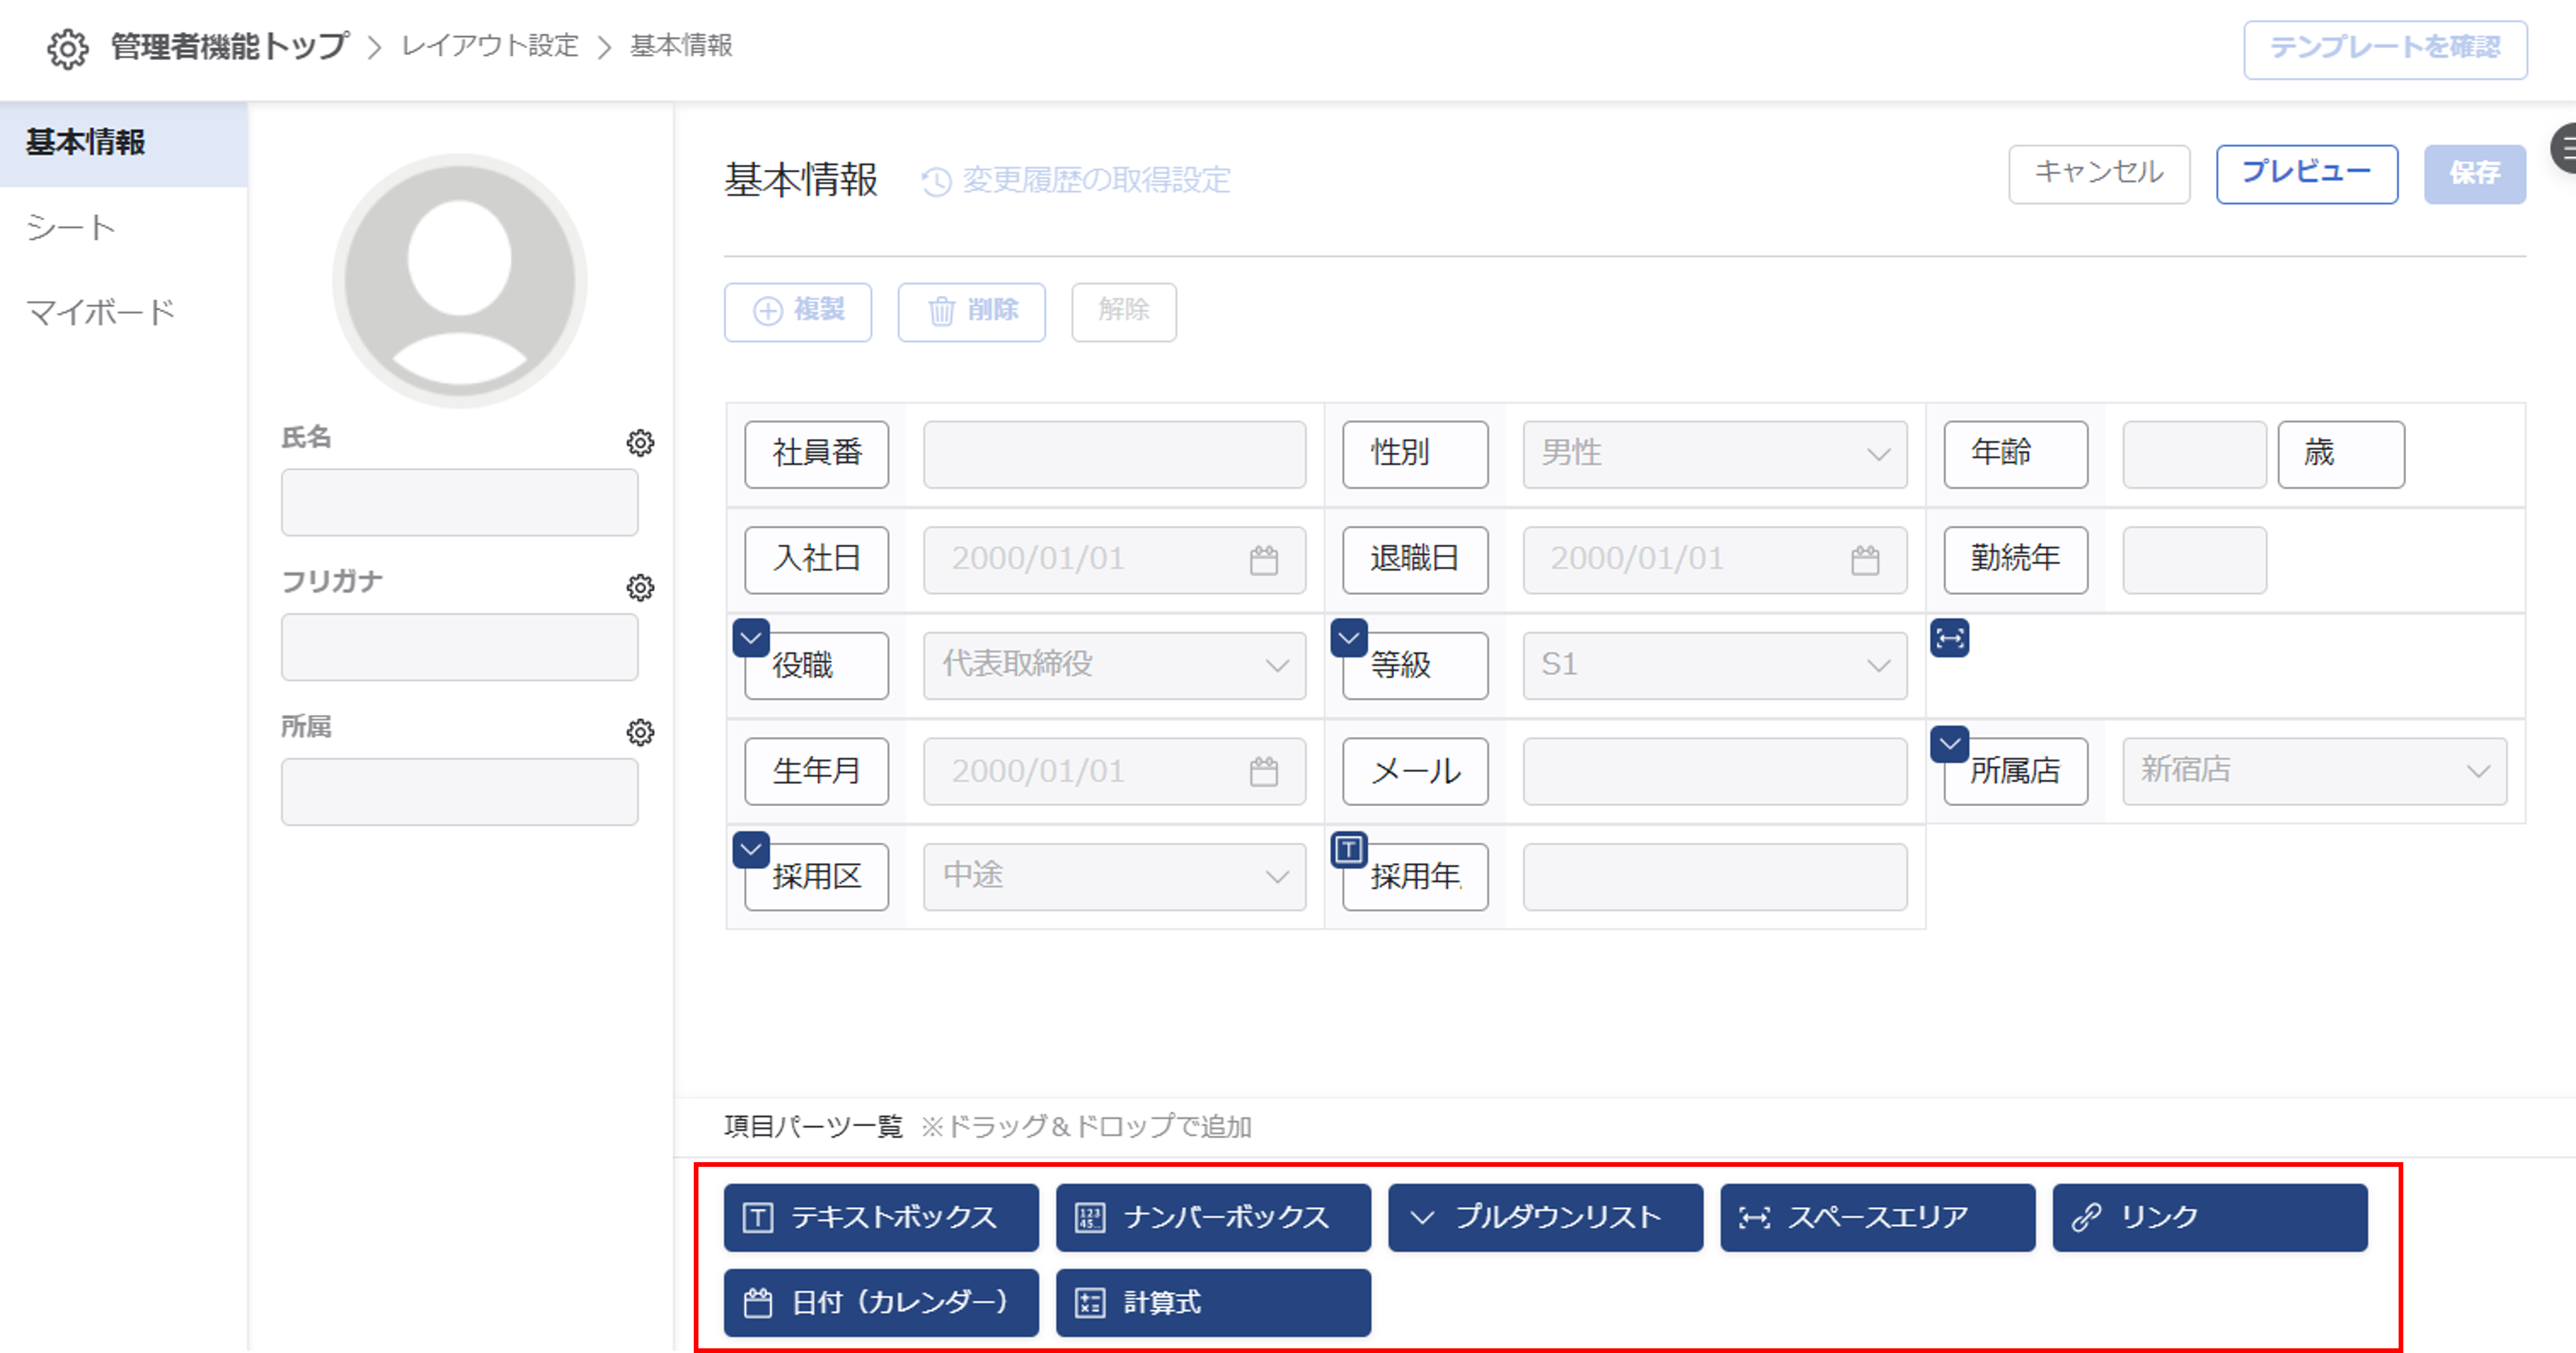Image resolution: width=2576 pixels, height=1353 pixels.
Task: Click gear icon next to 所属 field
Action: (640, 732)
